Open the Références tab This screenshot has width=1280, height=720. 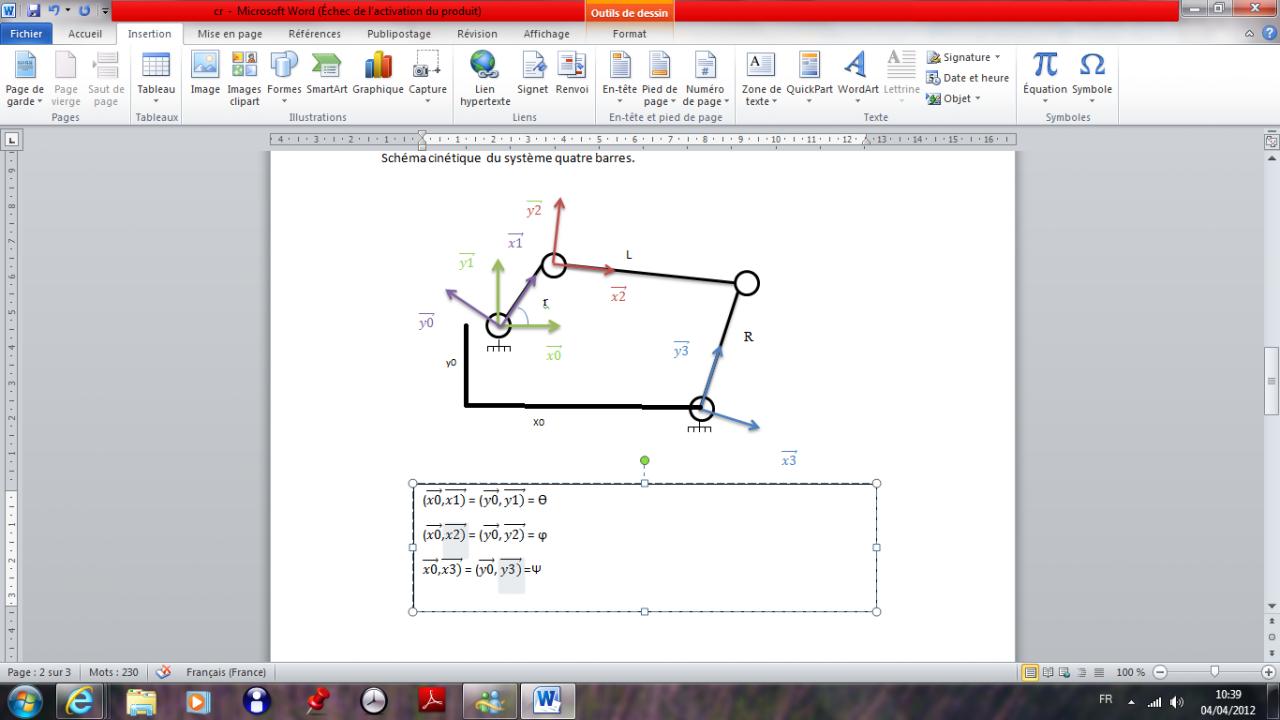pos(315,34)
